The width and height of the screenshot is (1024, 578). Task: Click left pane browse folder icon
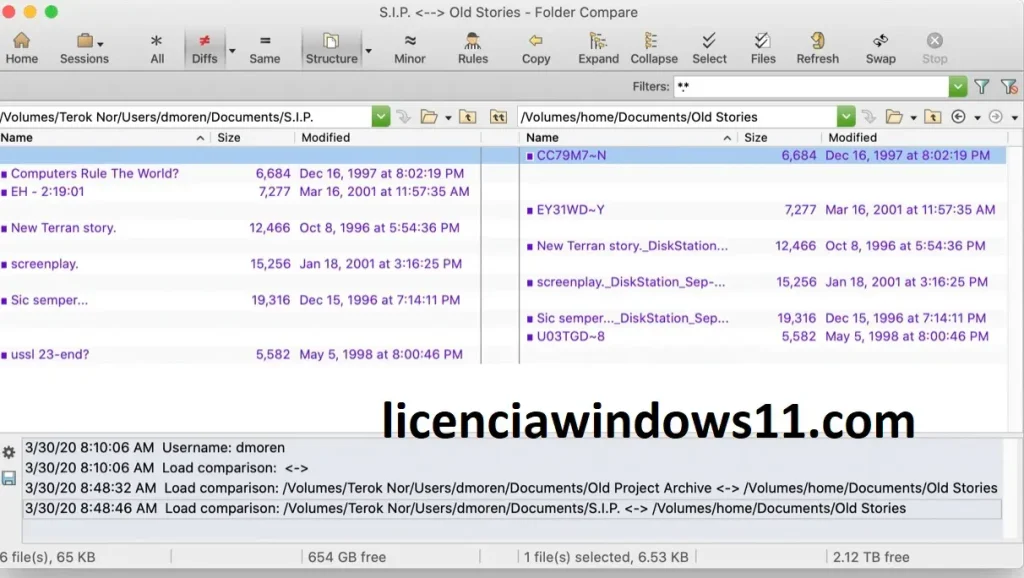pos(429,117)
